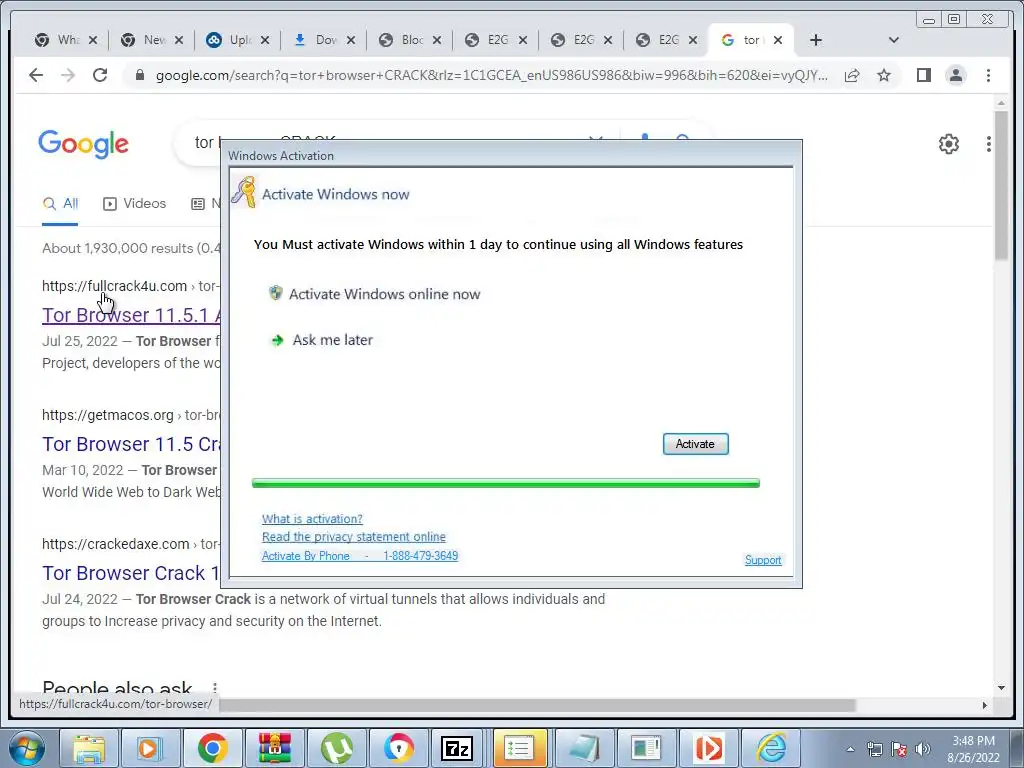The height and width of the screenshot is (768, 1024).
Task: Click the horizontal scrollbar at page bottom
Action: pos(537,705)
